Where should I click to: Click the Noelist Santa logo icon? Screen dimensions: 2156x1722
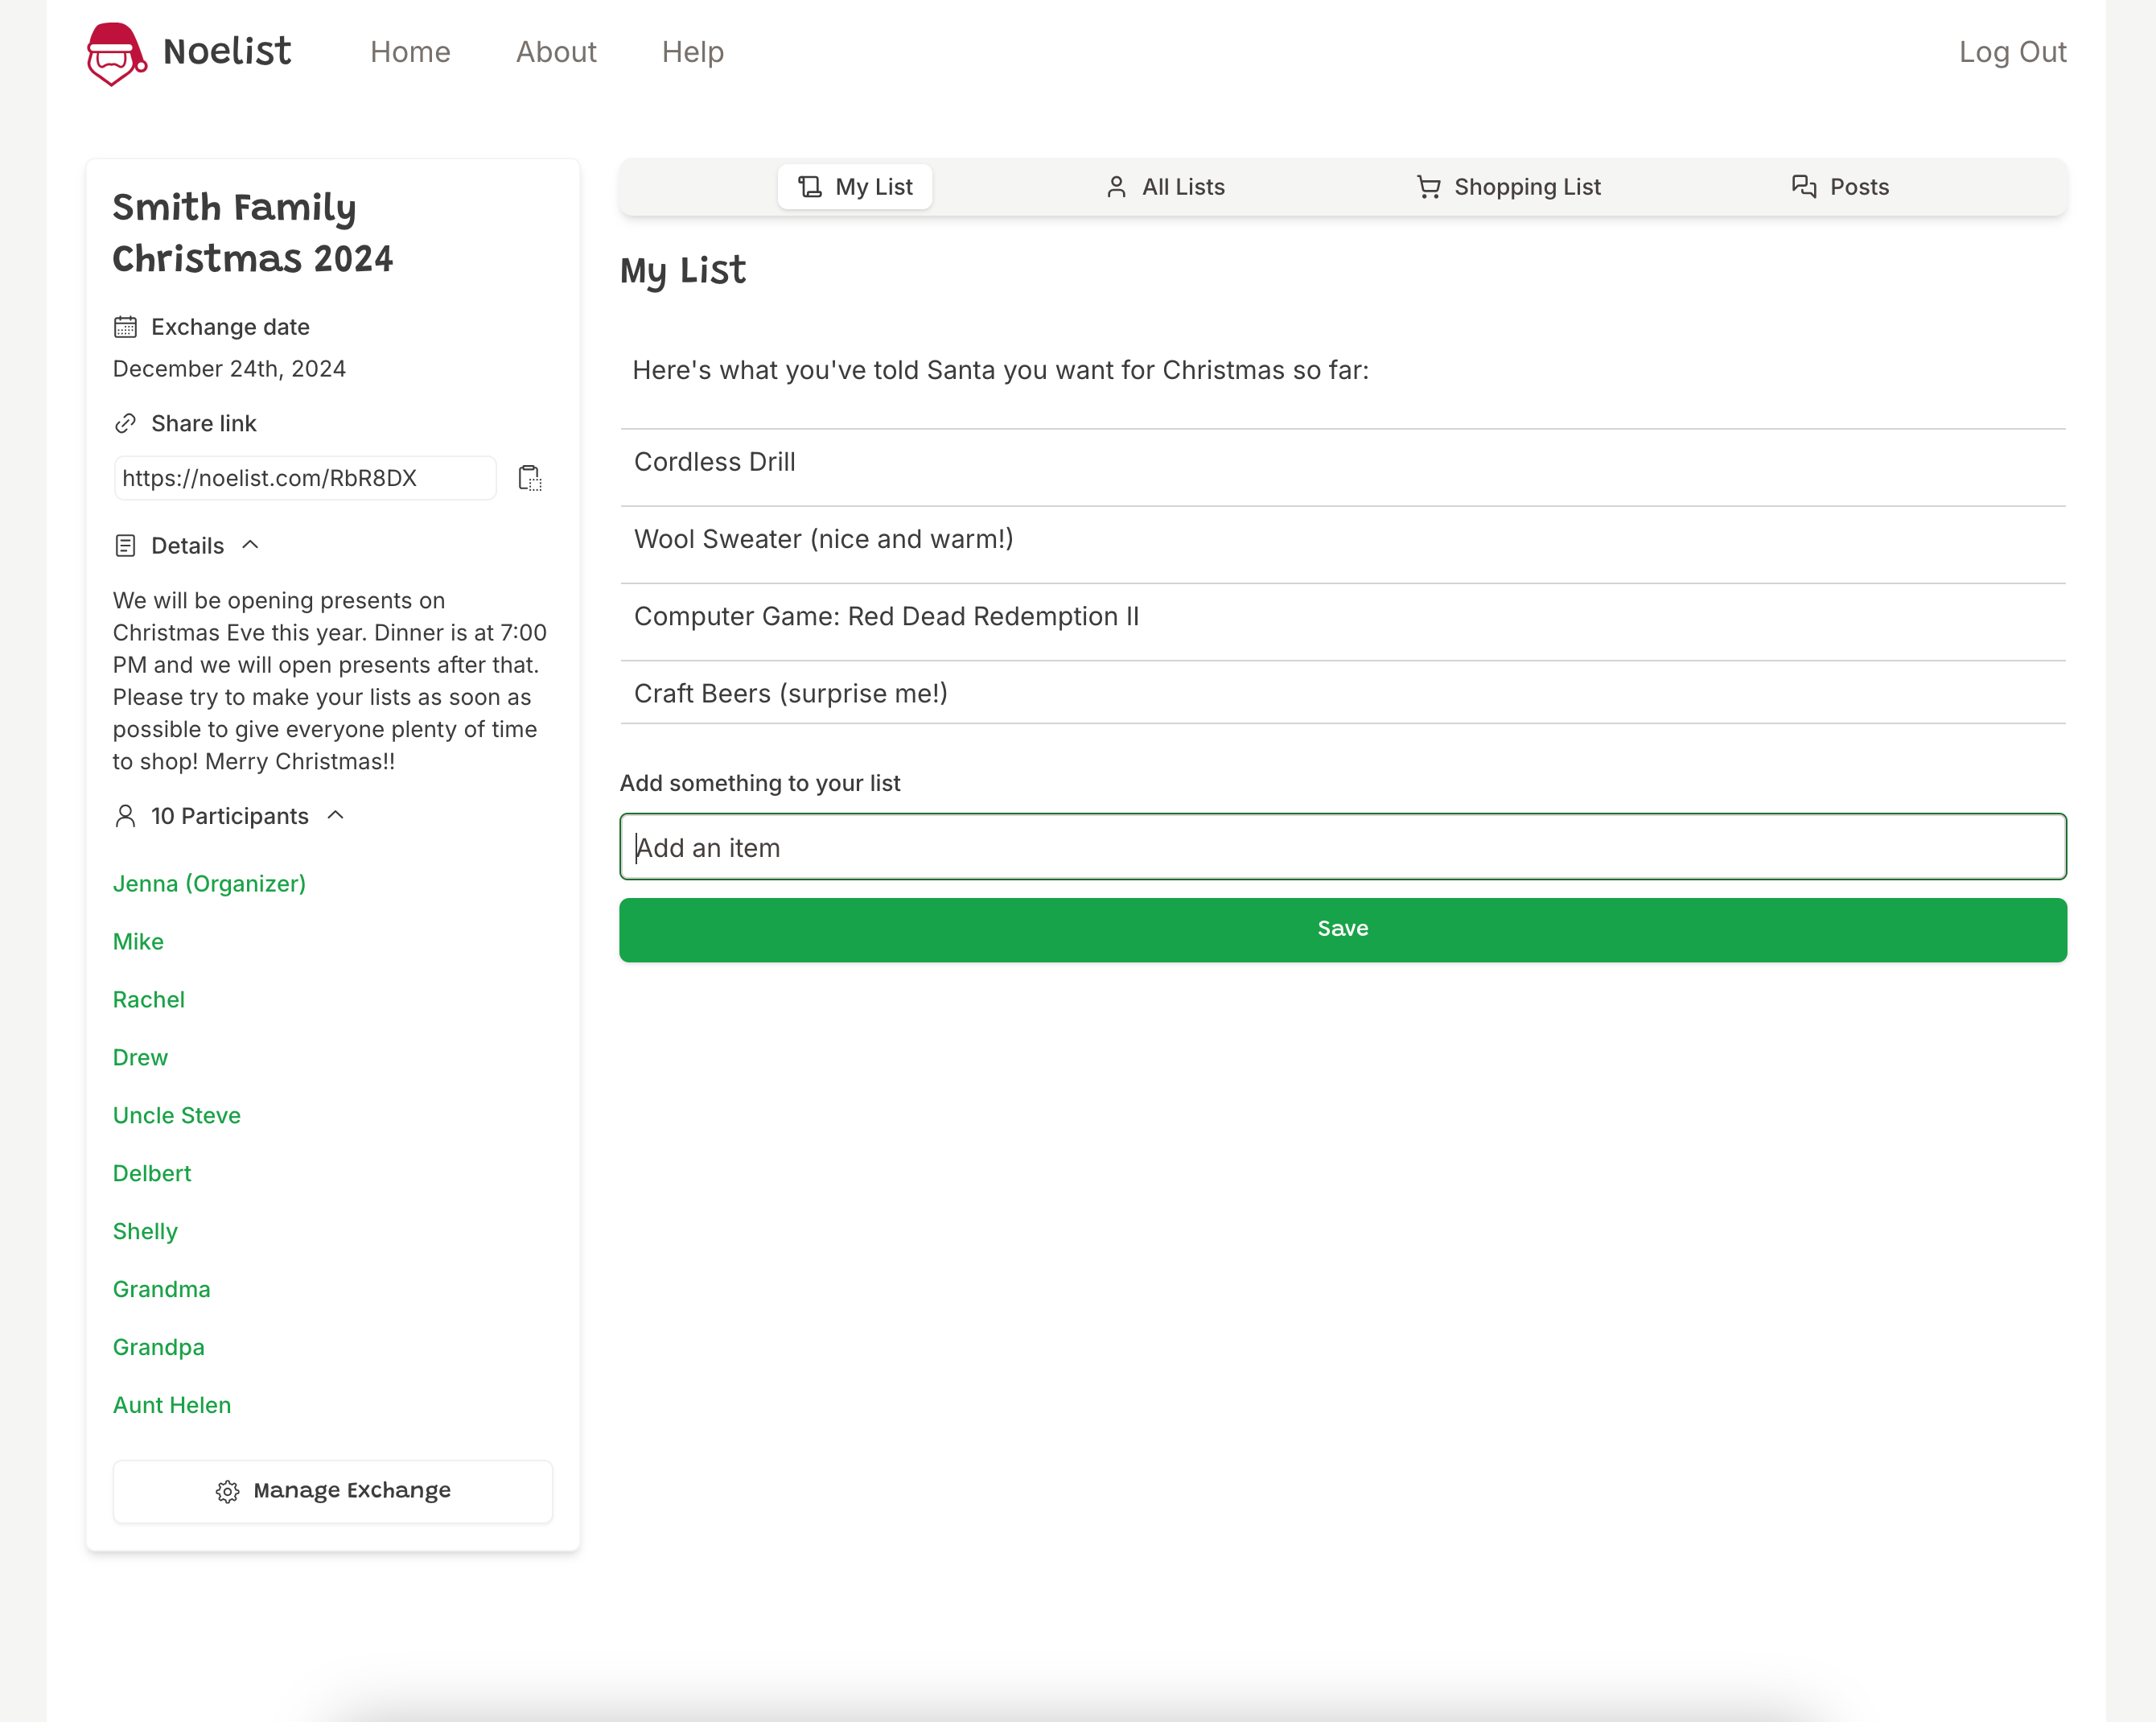click(x=116, y=53)
